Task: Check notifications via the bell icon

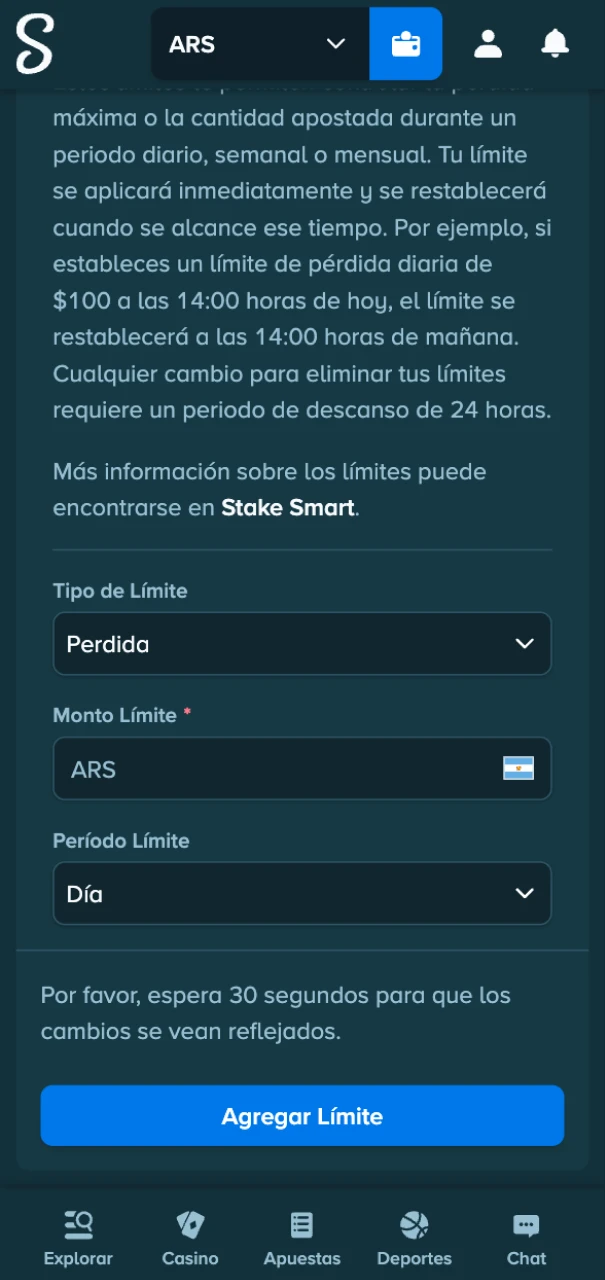Action: click(x=554, y=43)
